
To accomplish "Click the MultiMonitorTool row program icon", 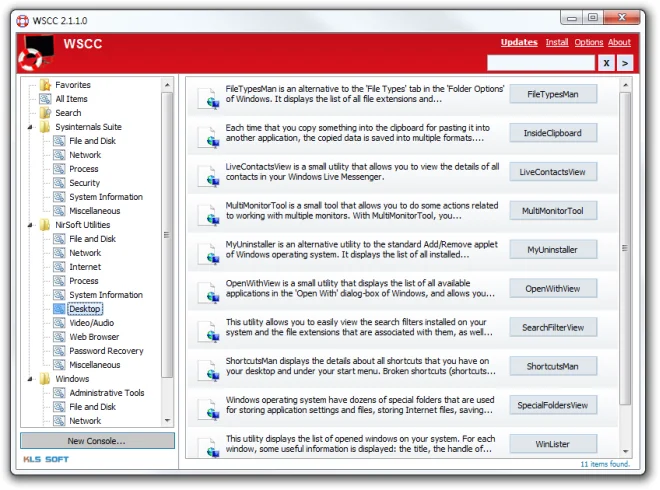I will [x=209, y=215].
